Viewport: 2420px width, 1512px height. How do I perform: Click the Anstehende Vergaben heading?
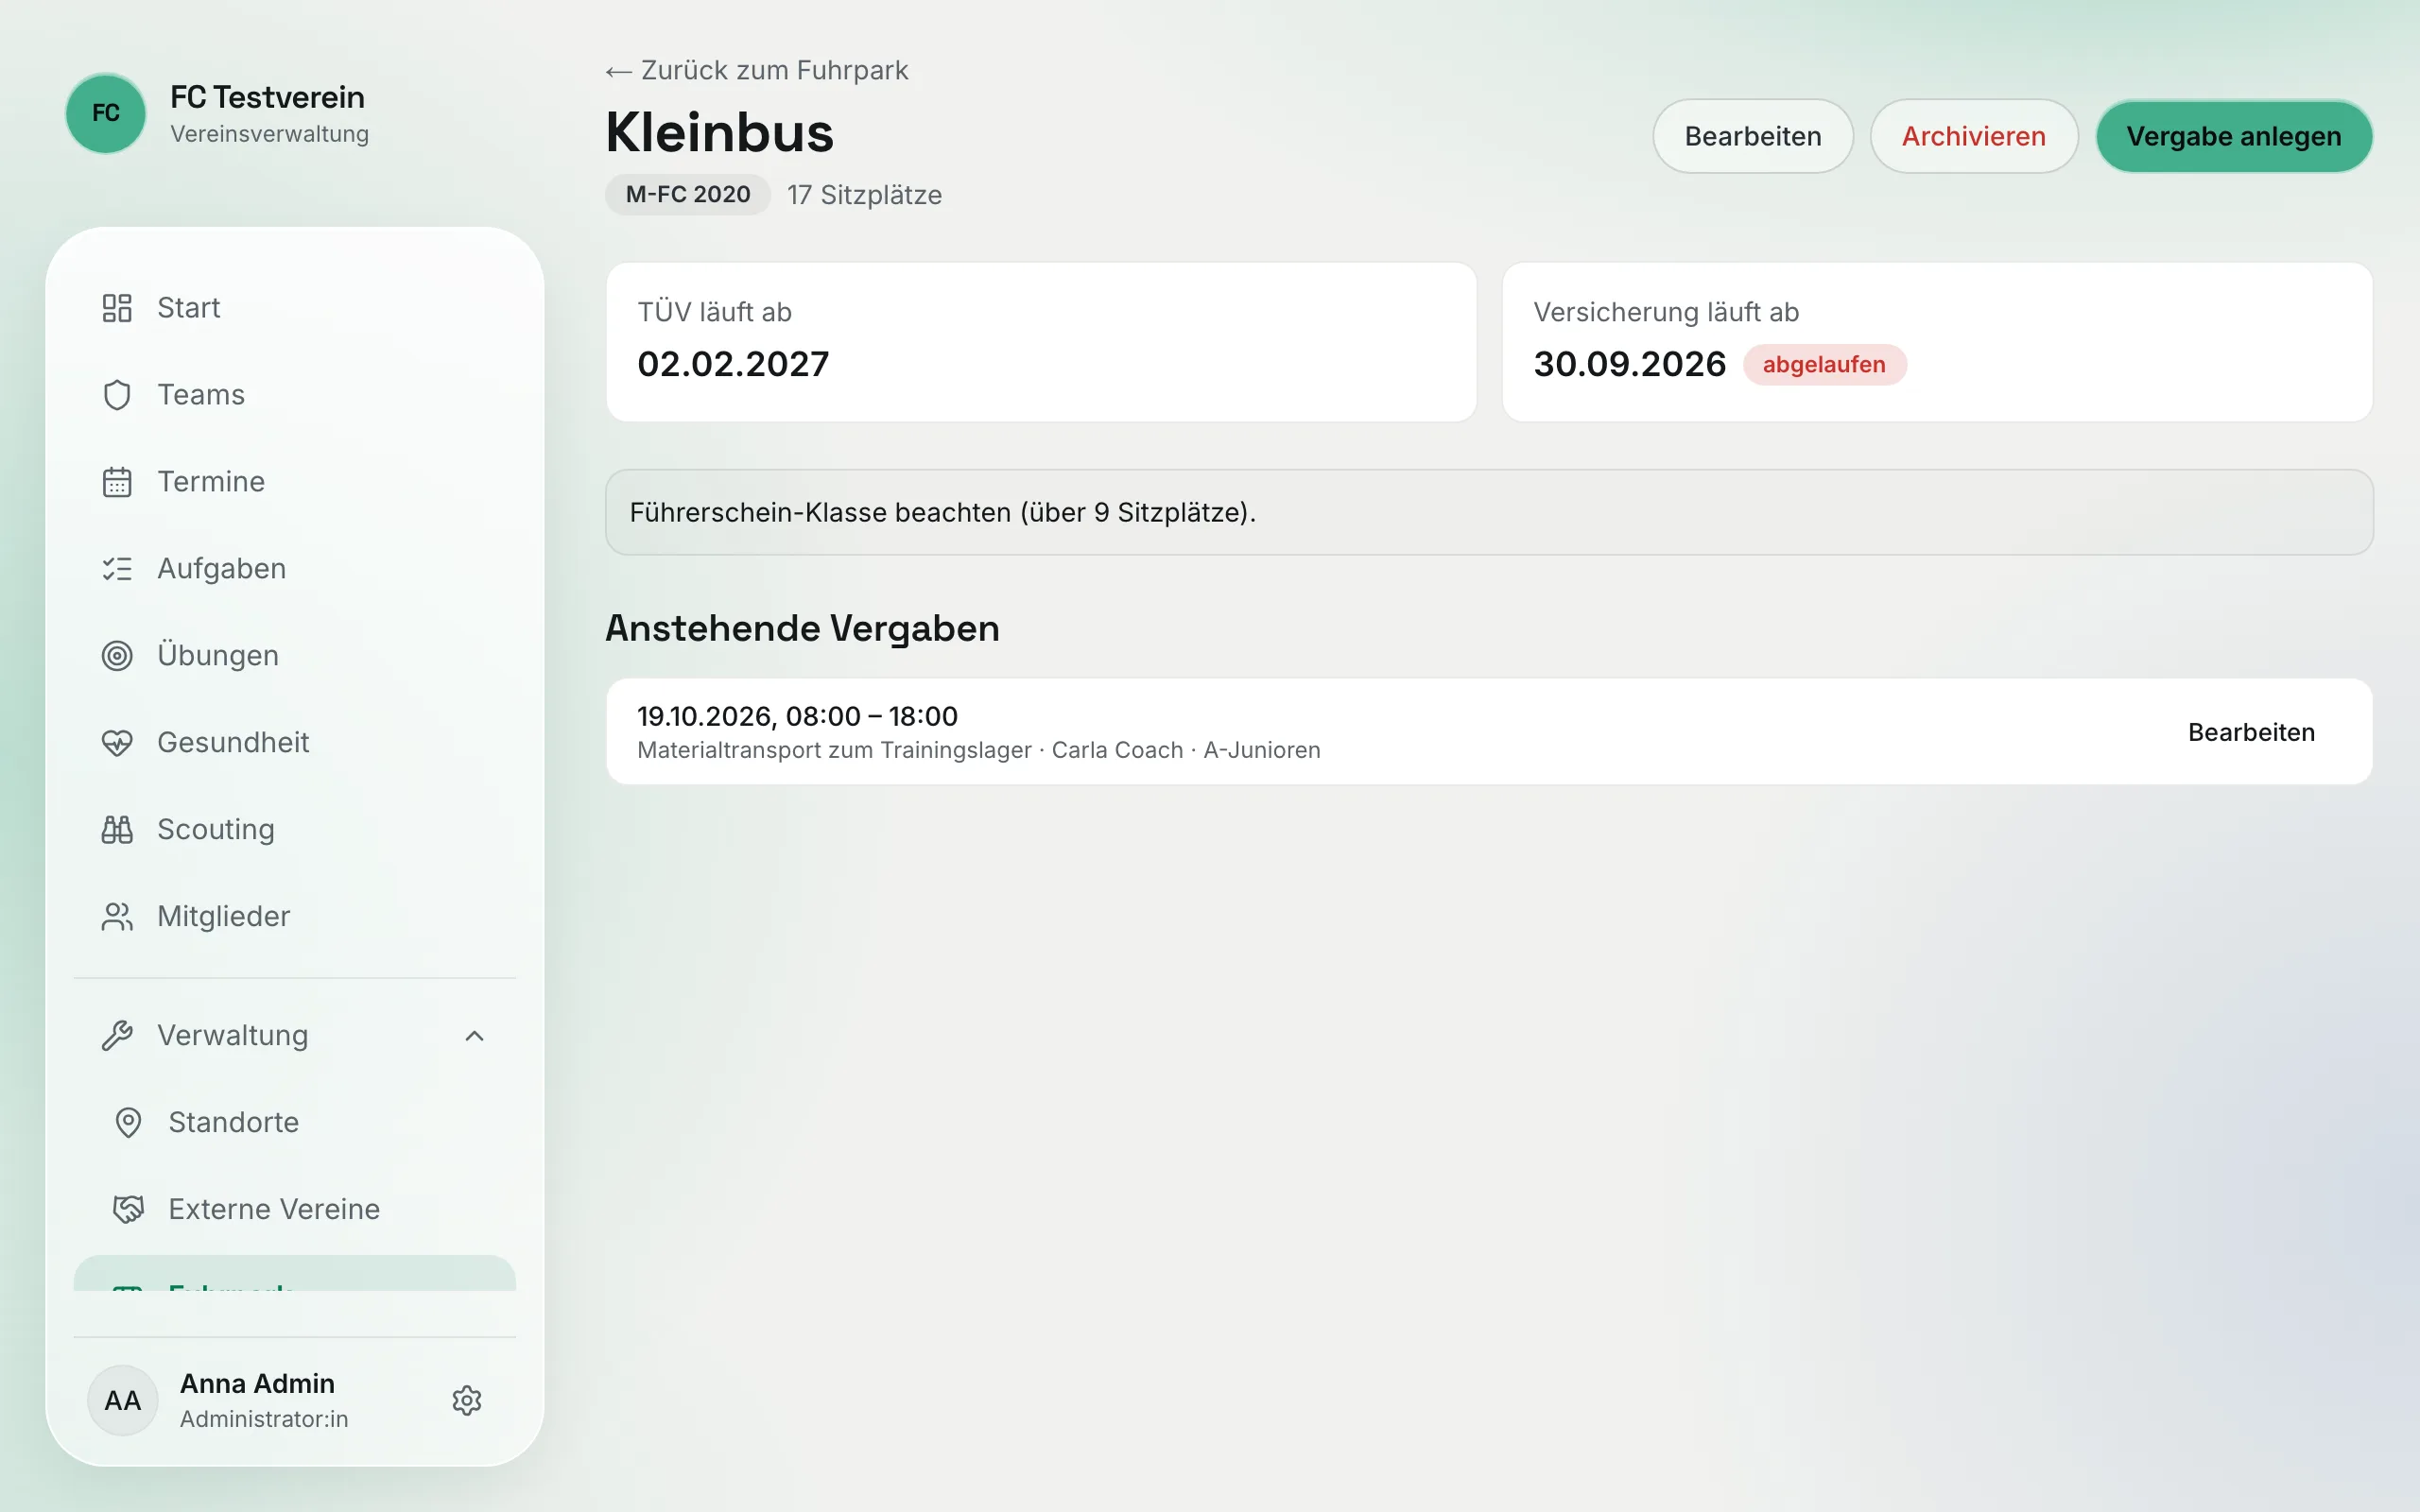802,628
